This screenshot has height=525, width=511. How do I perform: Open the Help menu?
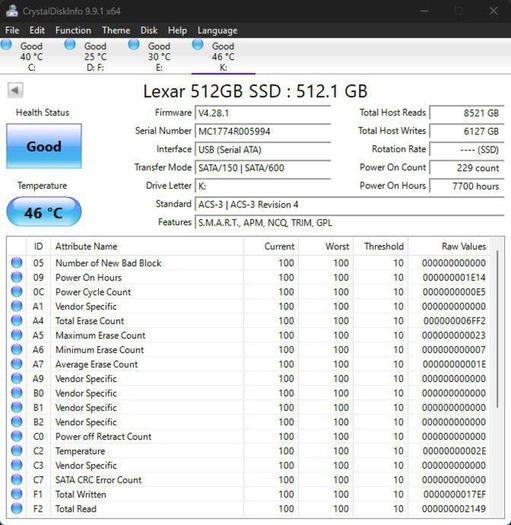tap(177, 30)
